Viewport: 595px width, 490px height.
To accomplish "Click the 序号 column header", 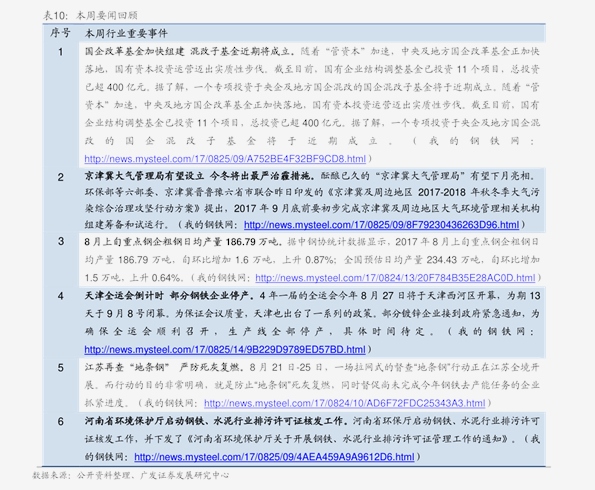I will pos(60,33).
